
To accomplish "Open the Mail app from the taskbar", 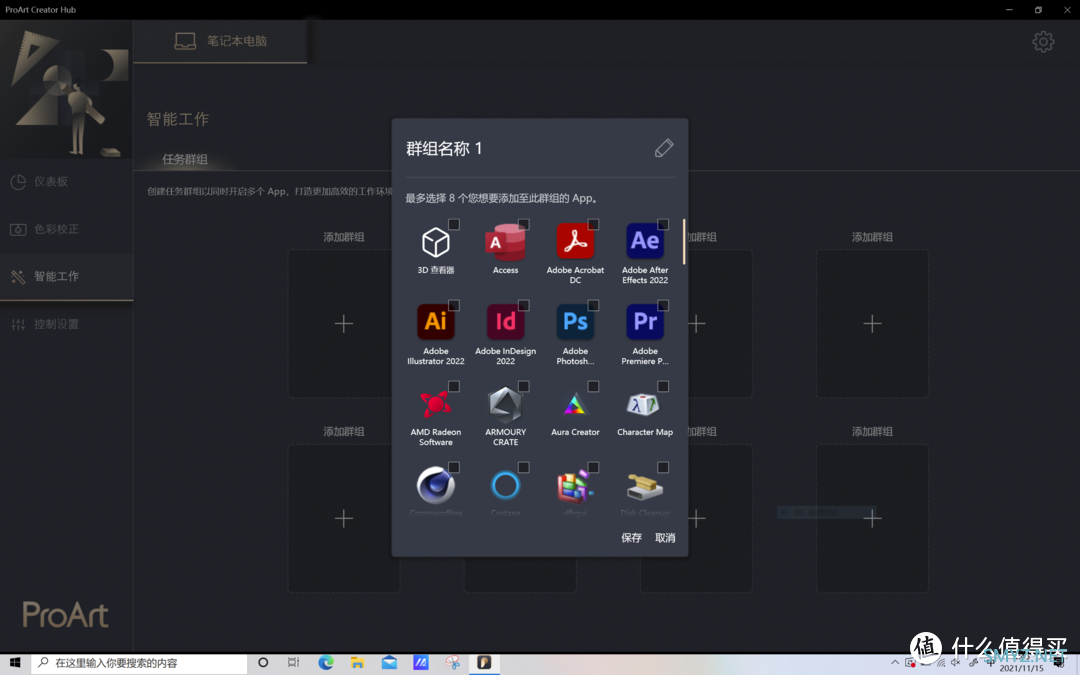I will 389,663.
